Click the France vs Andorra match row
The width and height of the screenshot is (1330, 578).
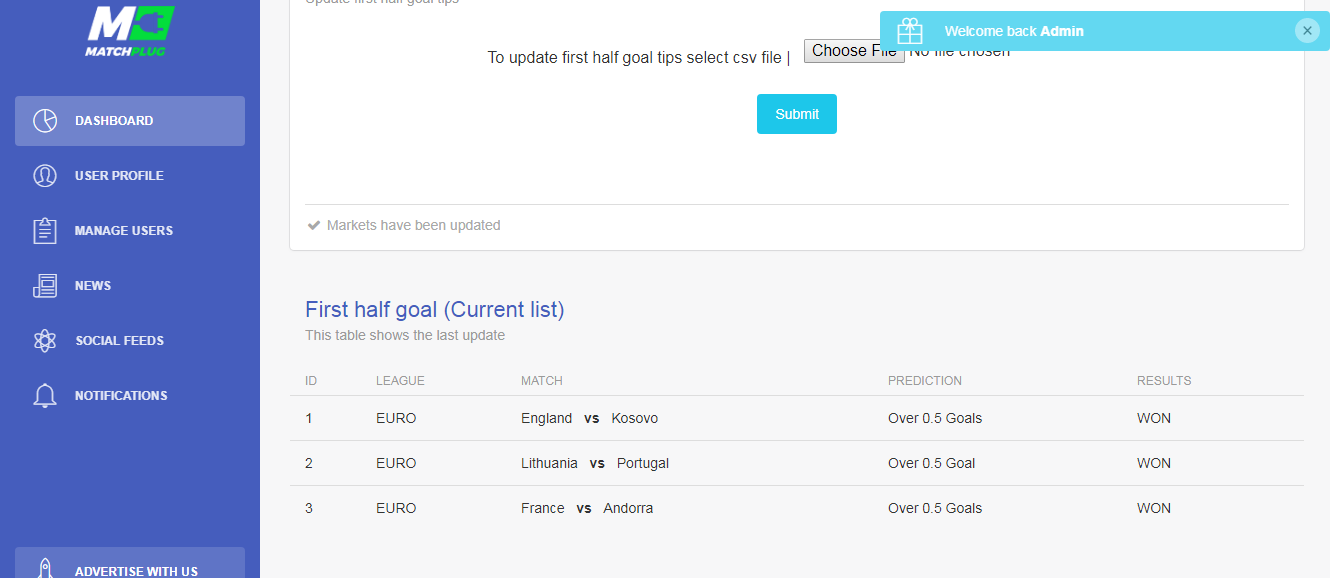[x=797, y=508]
